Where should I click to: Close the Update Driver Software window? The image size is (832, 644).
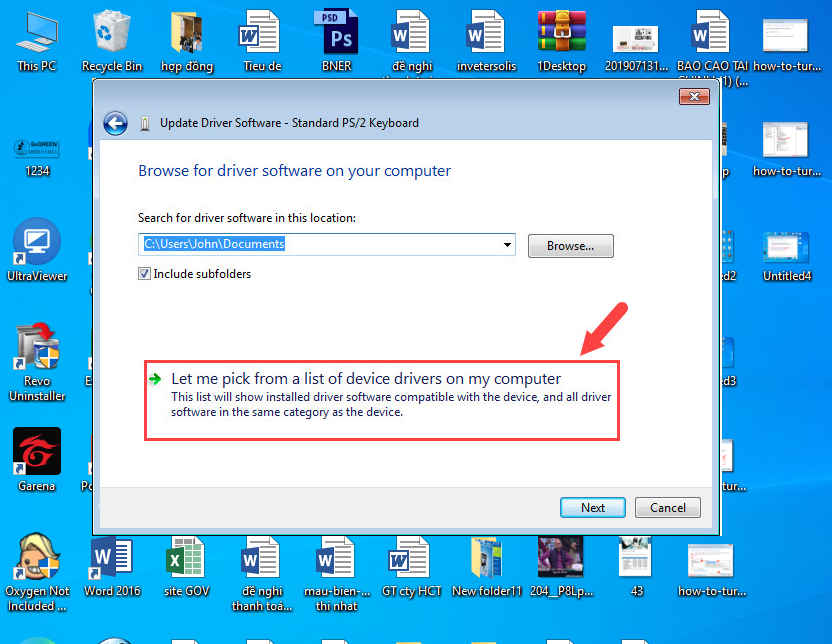(x=694, y=96)
